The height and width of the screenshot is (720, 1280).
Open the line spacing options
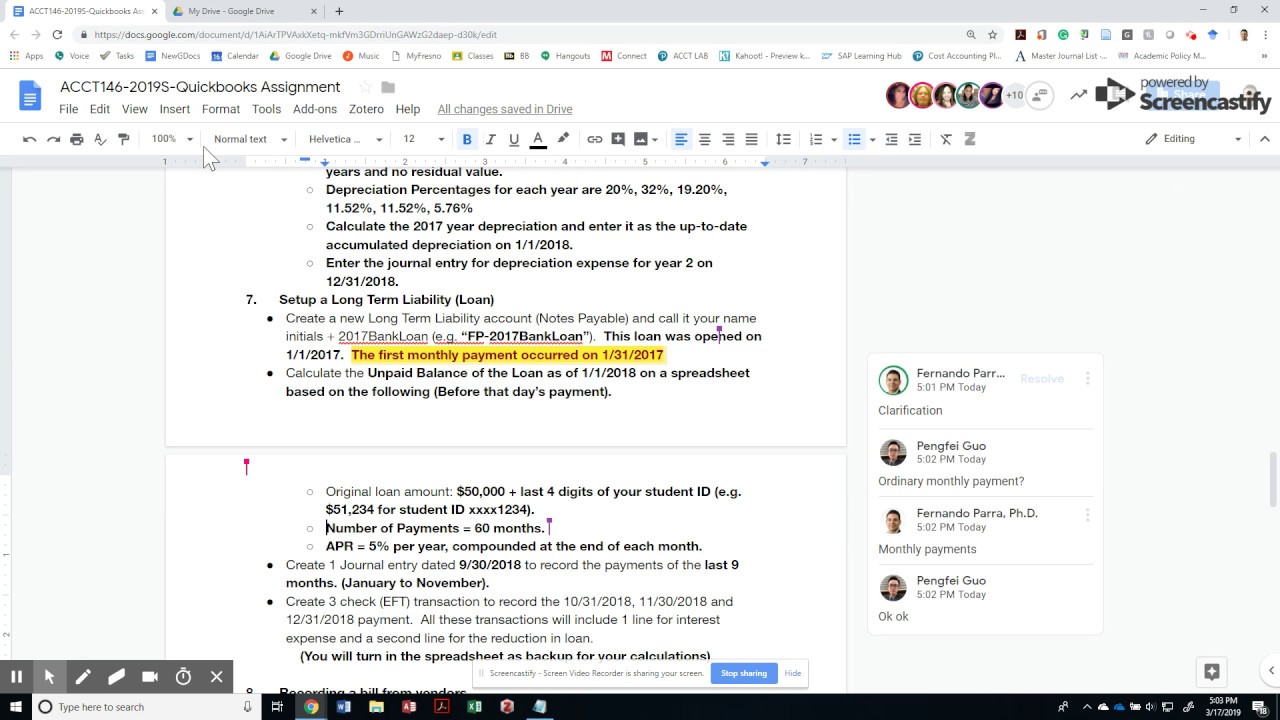[x=784, y=139]
